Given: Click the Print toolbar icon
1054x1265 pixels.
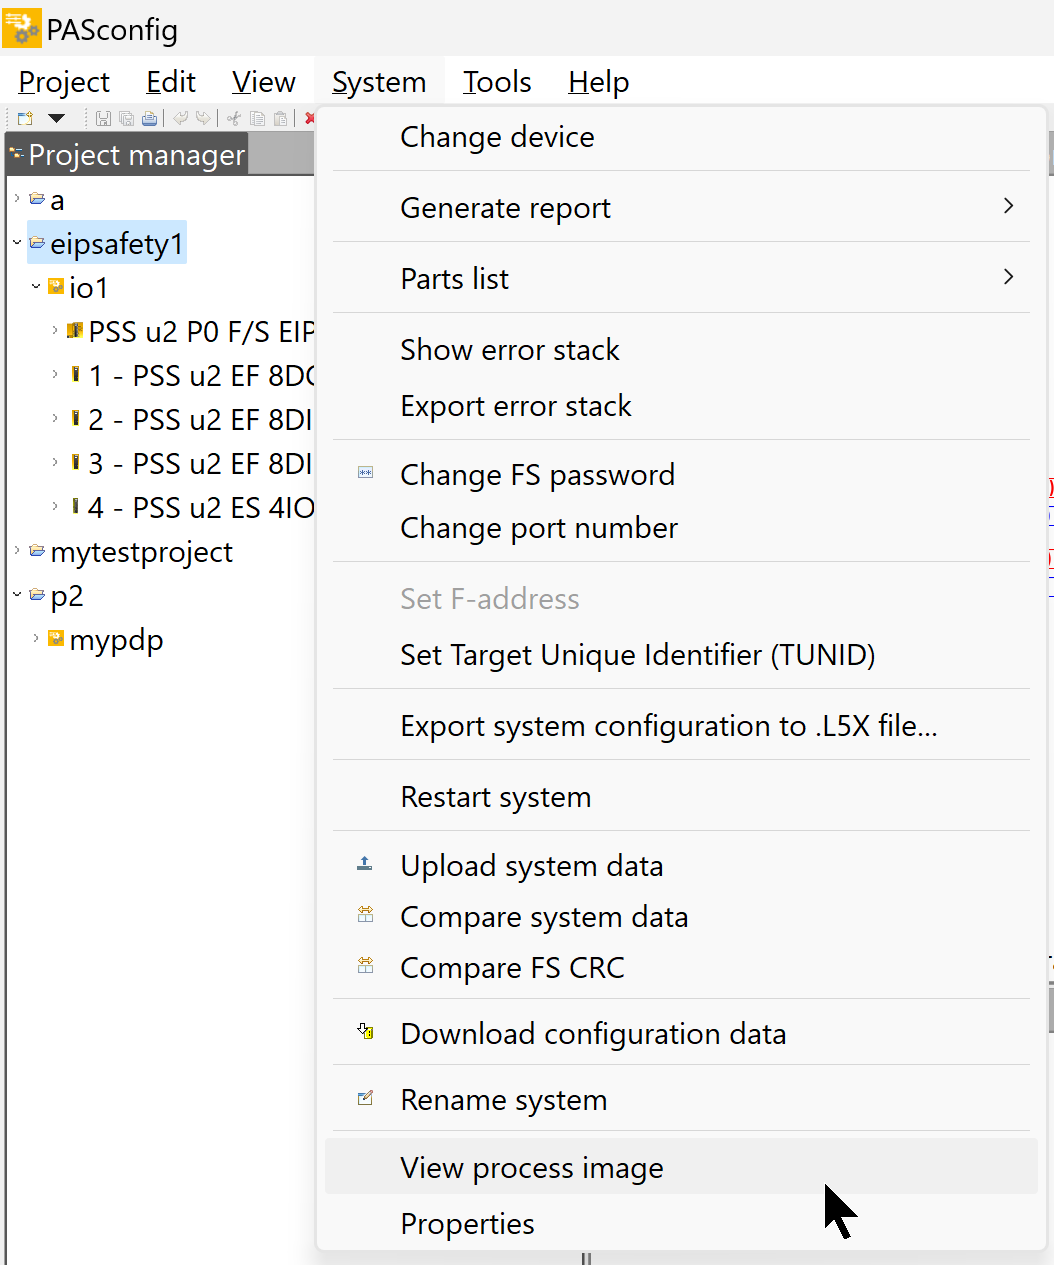Looking at the screenshot, I should click(x=149, y=118).
